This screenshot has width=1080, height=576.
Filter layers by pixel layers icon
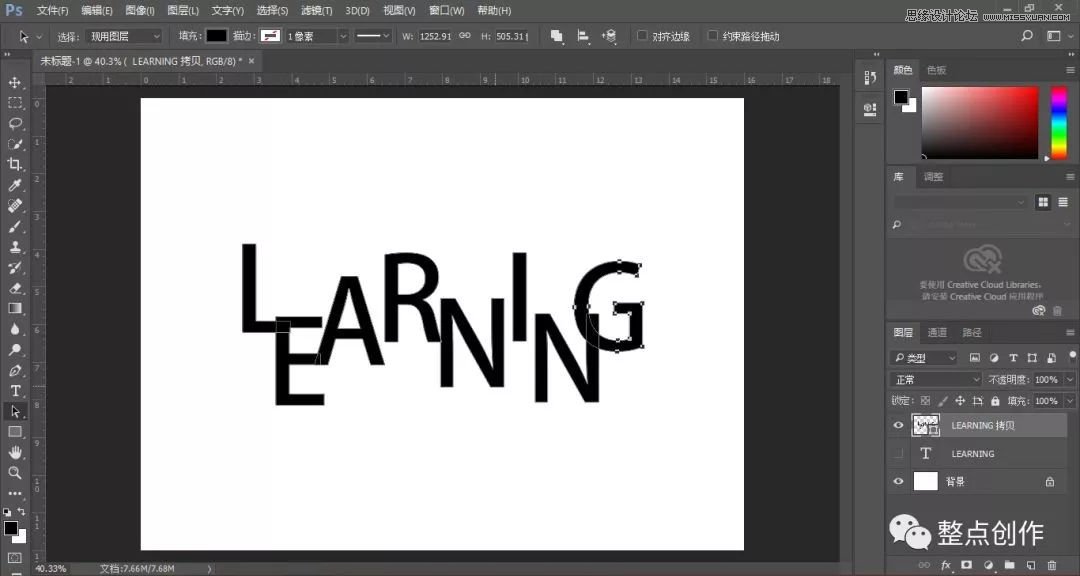[975, 358]
